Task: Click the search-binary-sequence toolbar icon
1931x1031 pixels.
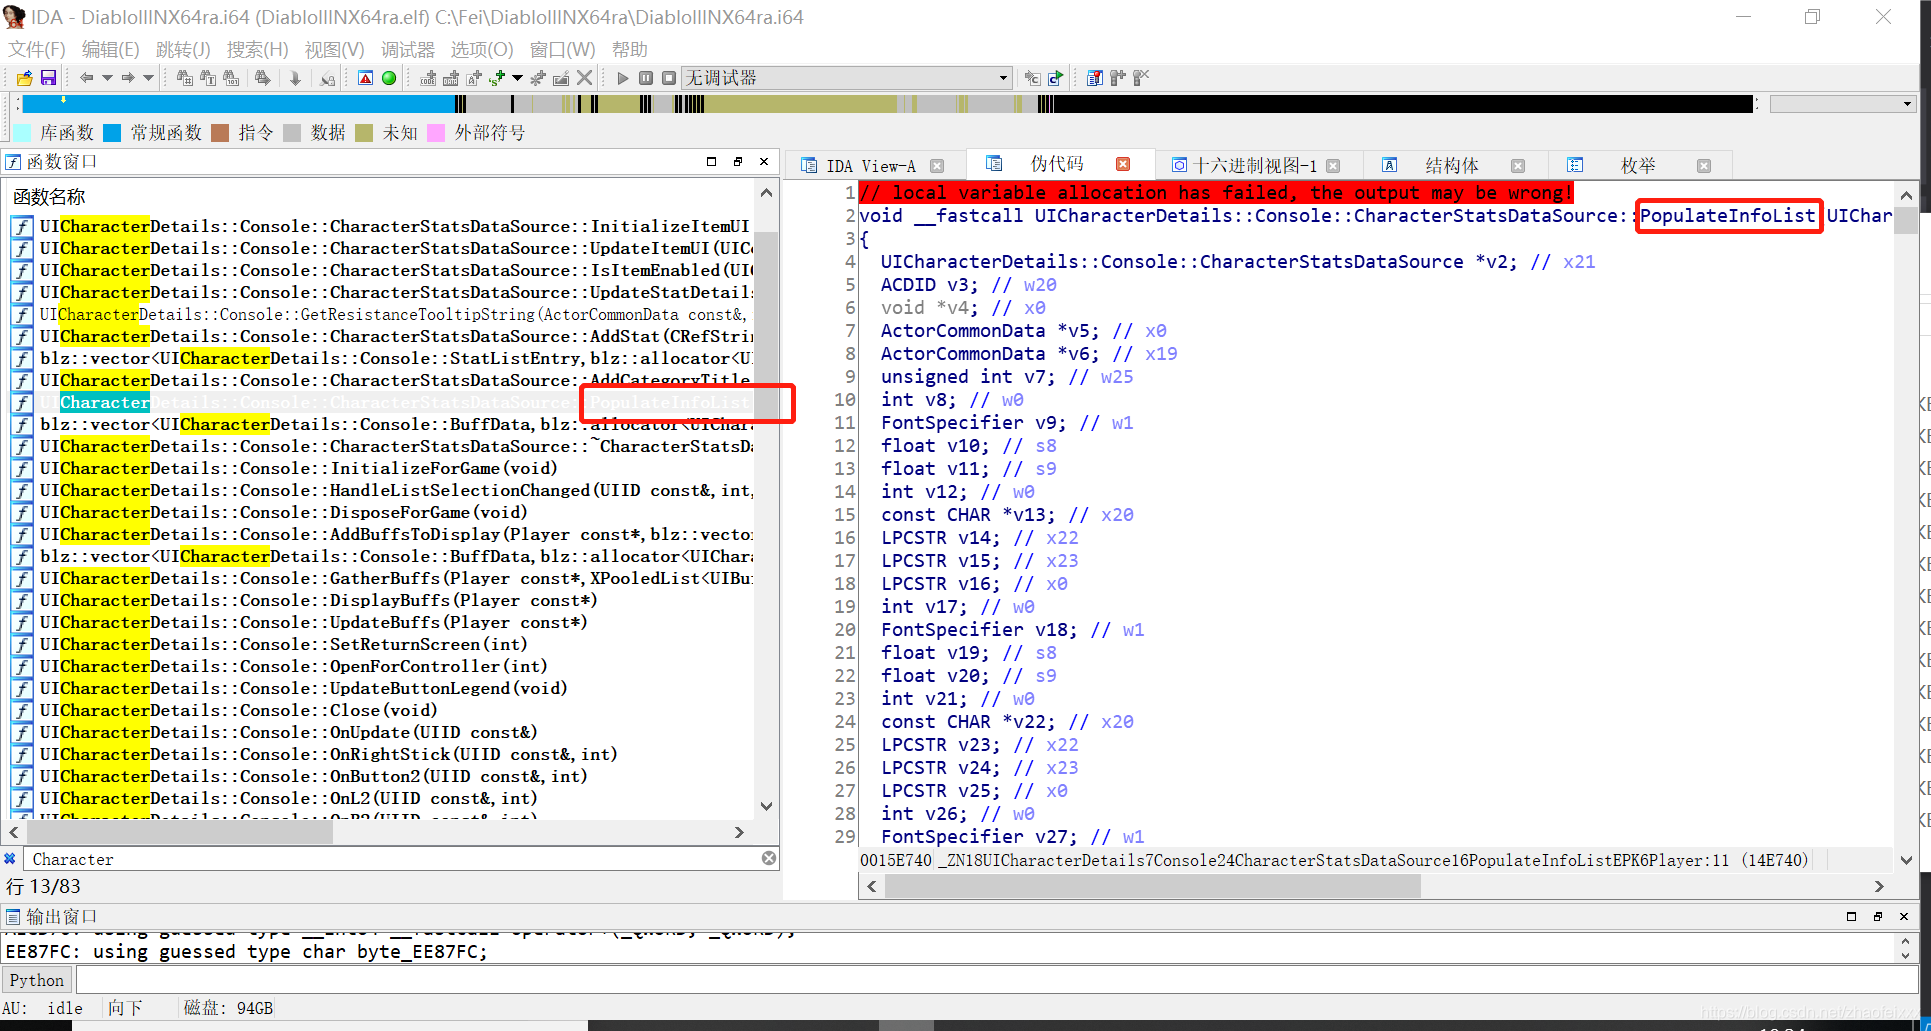Action: 232,78
